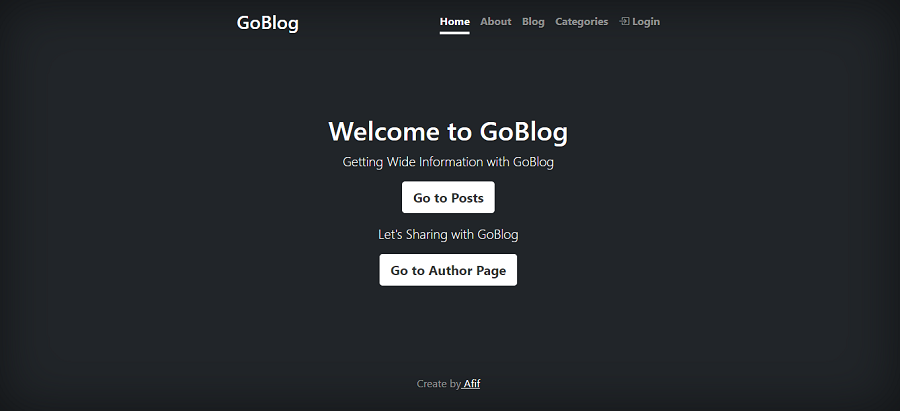Click the Getting Wide Information subtitle text
This screenshot has height=411, width=900.
pos(448,162)
